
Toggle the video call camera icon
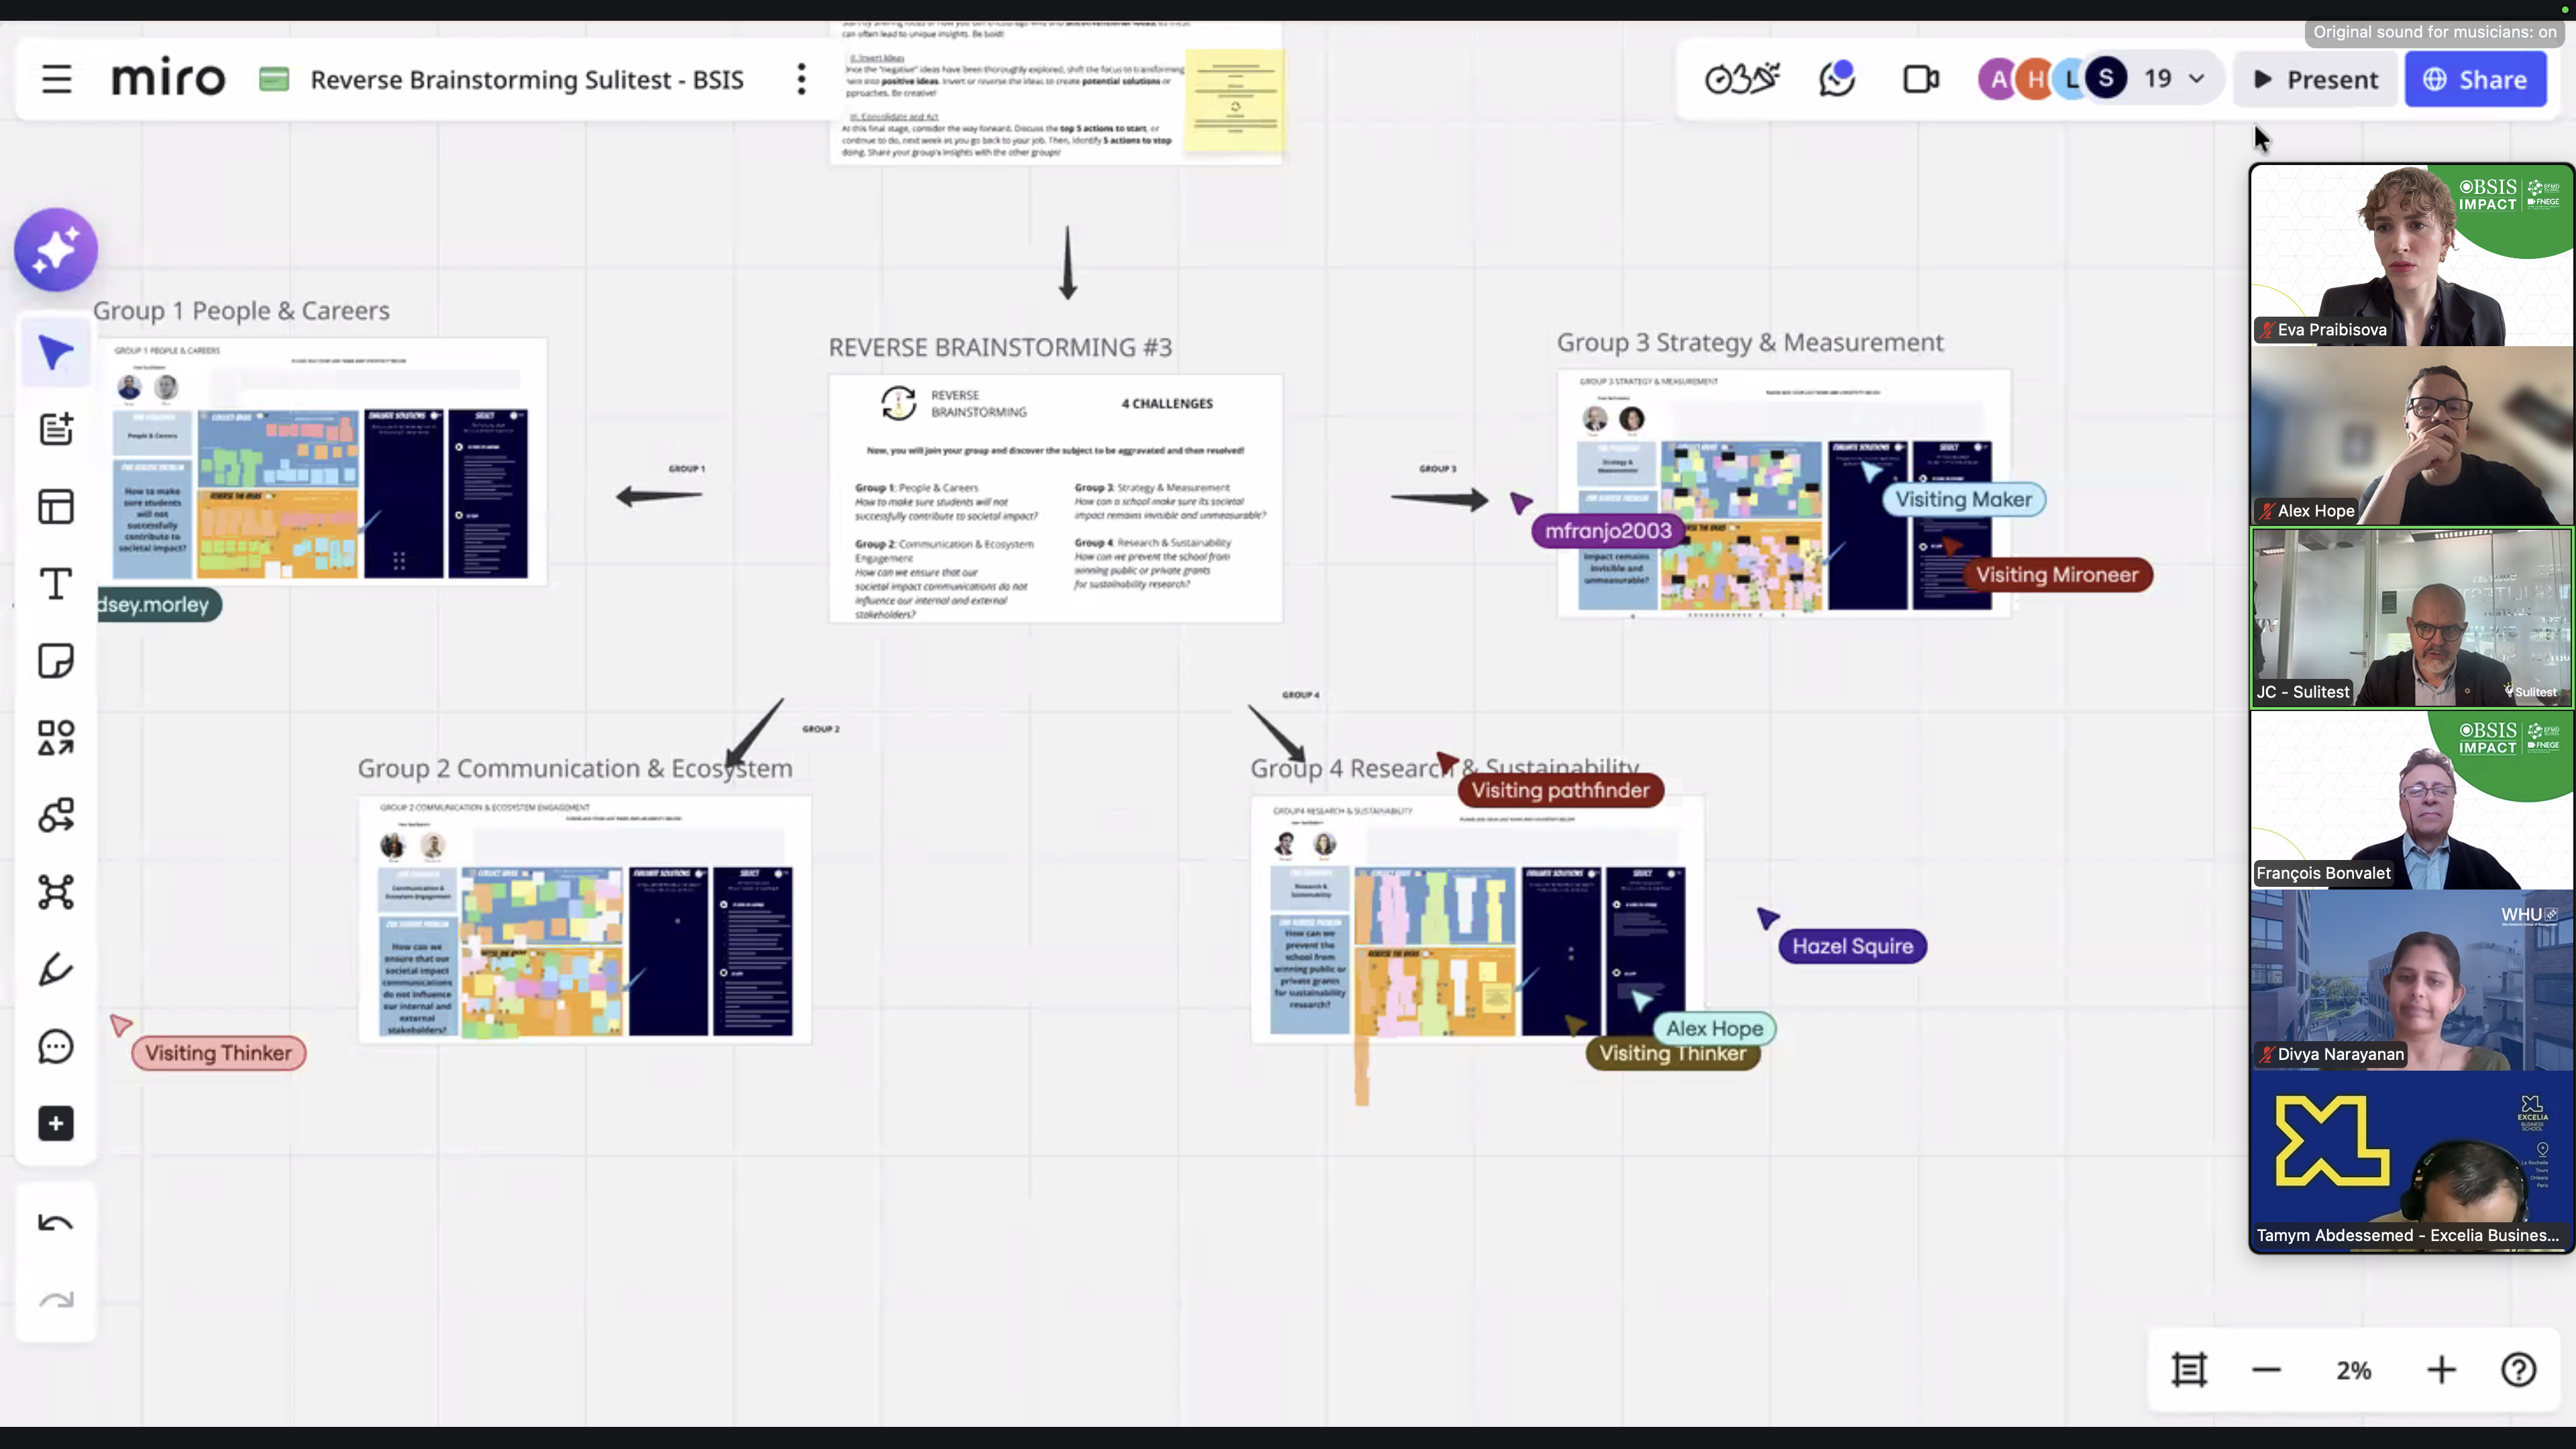[1920, 79]
